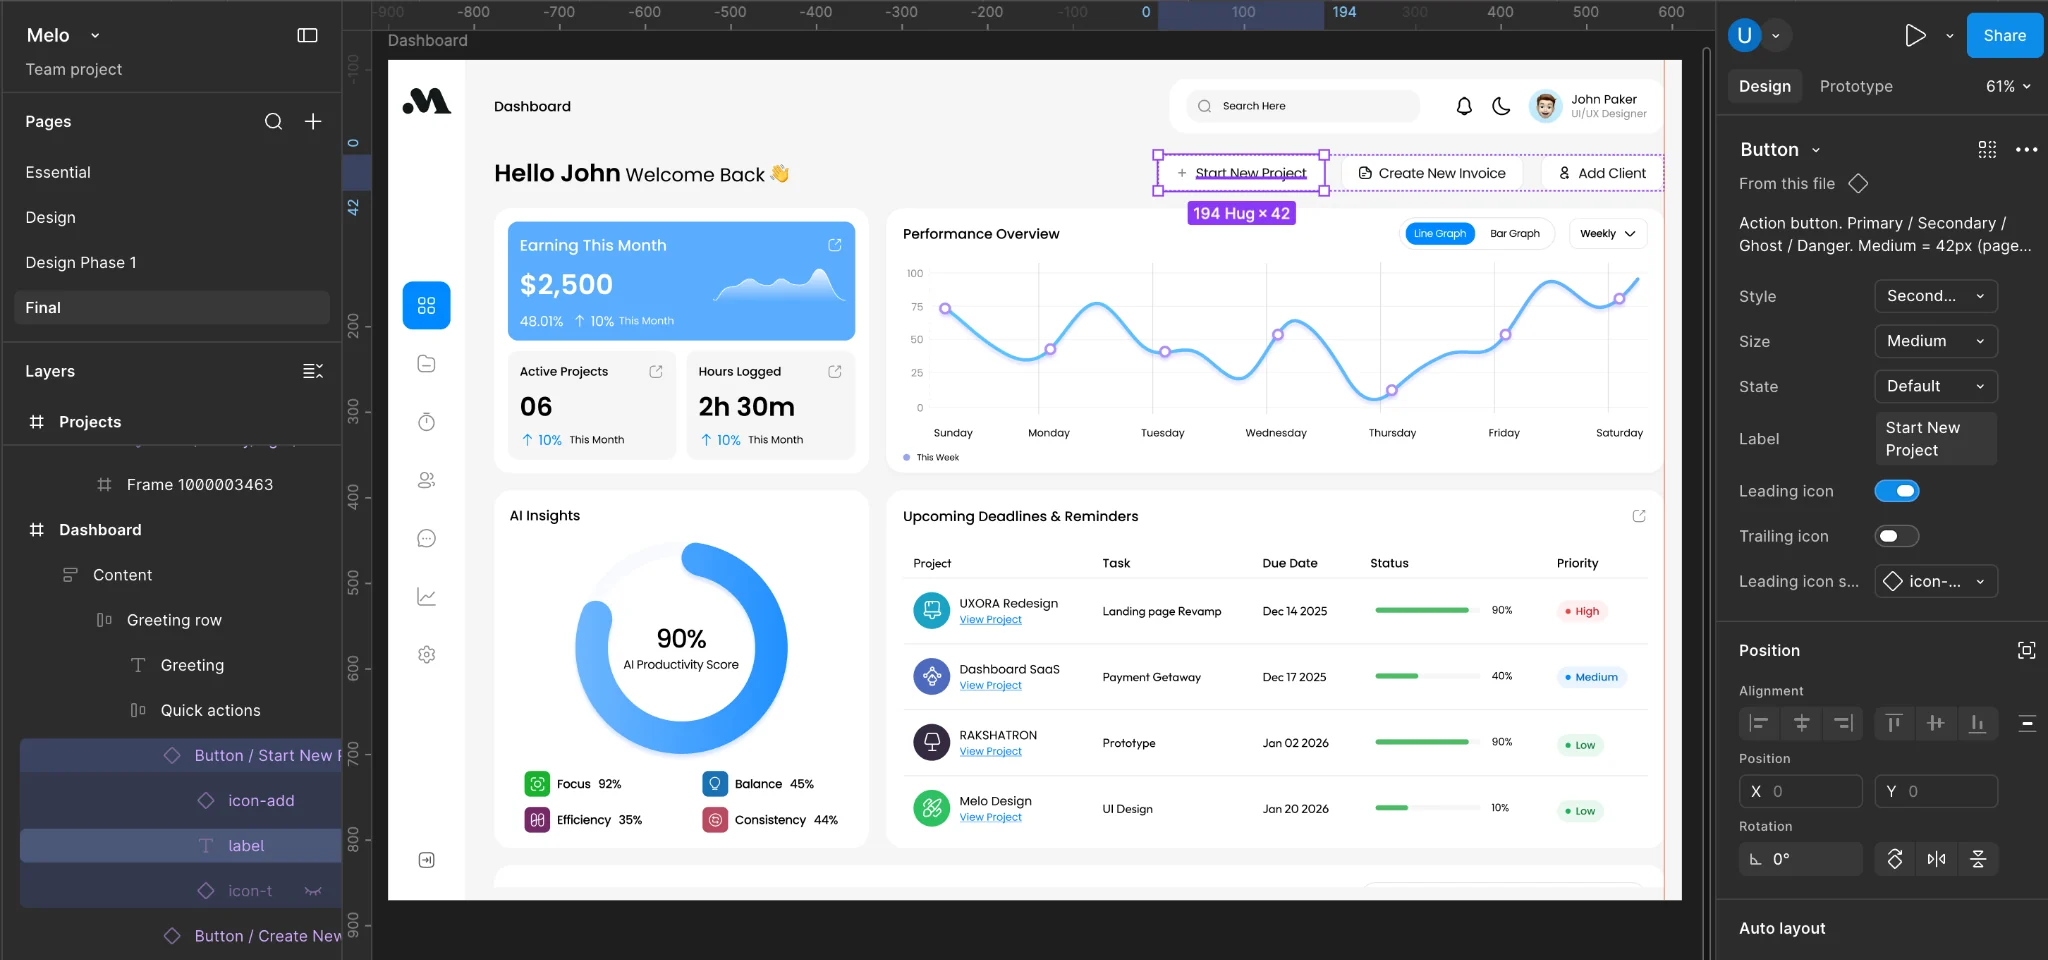Go to main component diamond icon
Viewport: 2048px width, 960px height.
[1858, 184]
